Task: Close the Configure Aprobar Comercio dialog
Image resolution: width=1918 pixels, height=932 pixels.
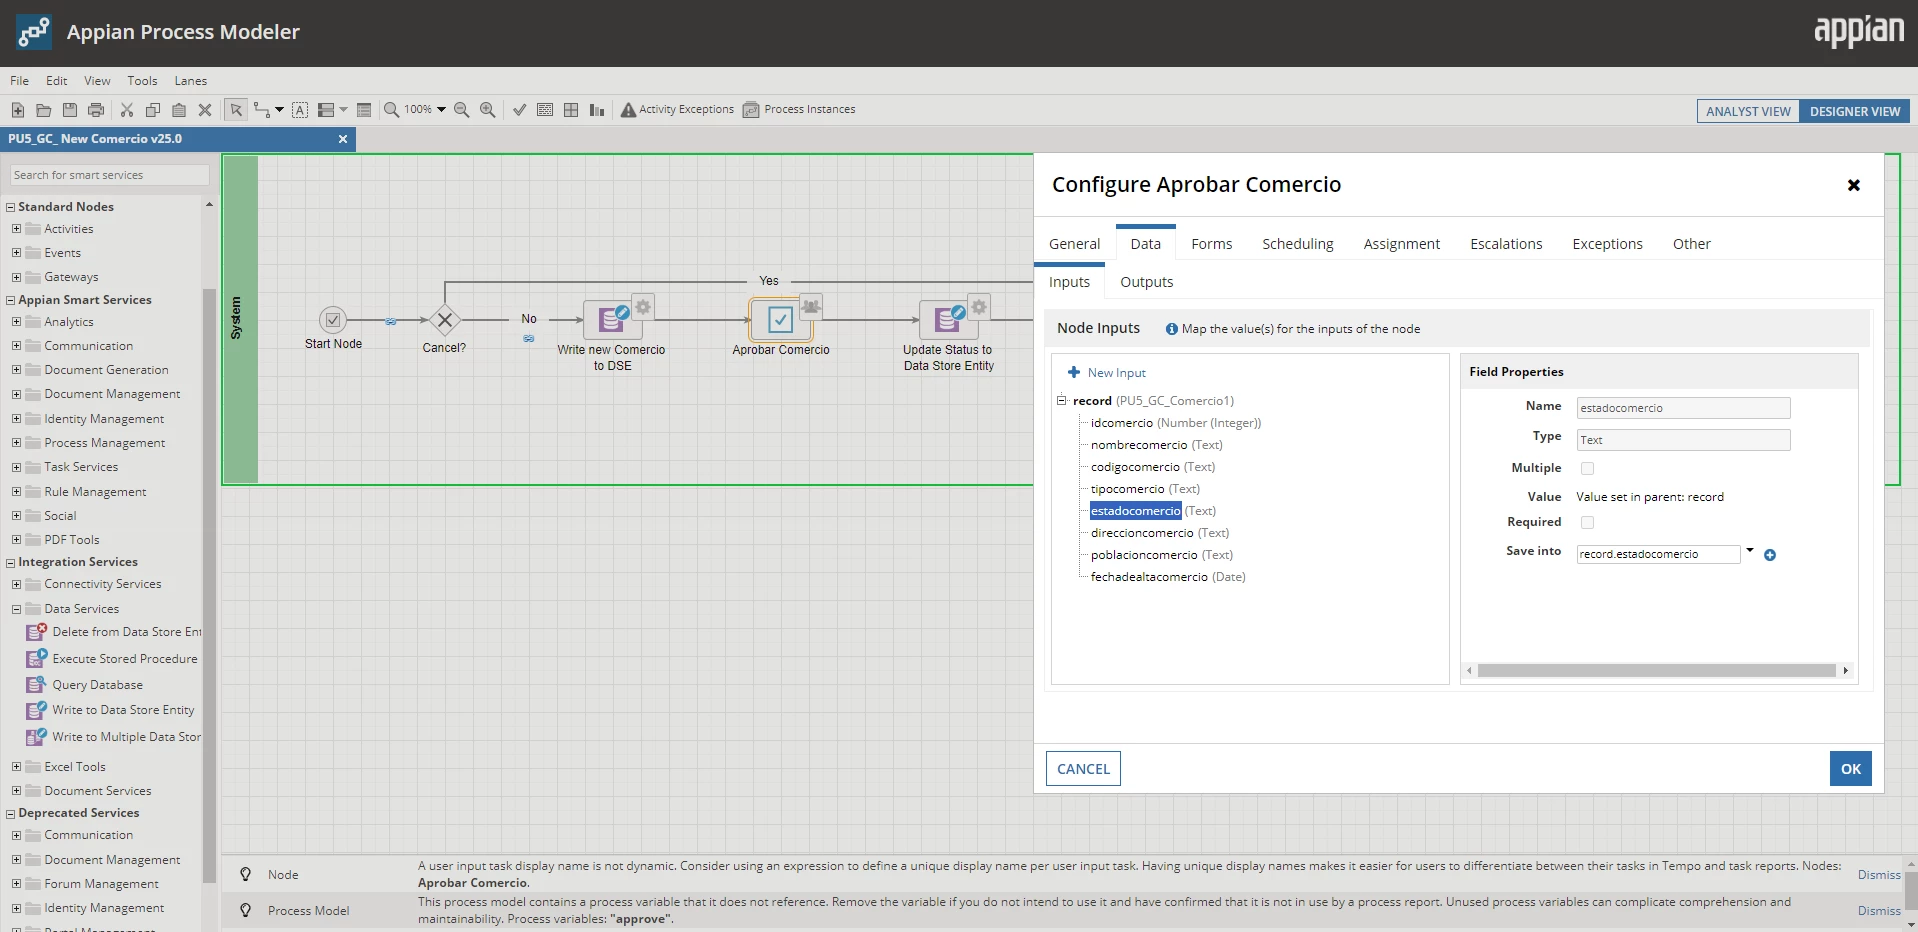Action: point(1853,185)
